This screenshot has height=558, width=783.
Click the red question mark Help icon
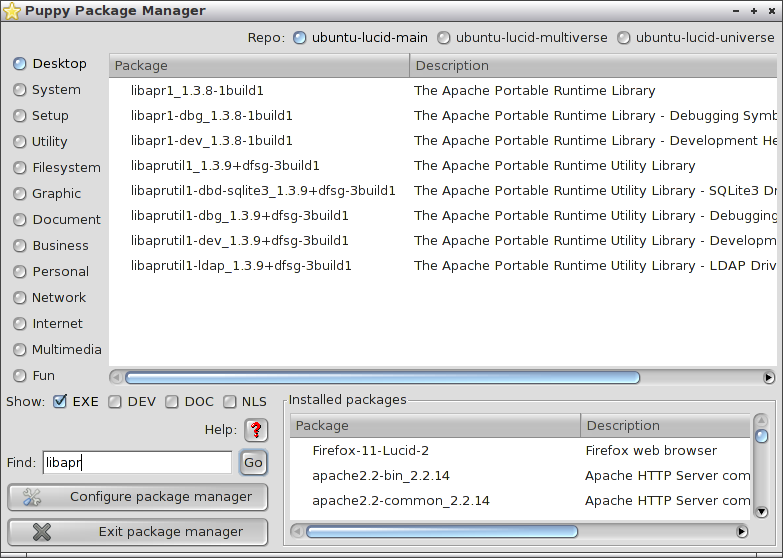coord(257,430)
